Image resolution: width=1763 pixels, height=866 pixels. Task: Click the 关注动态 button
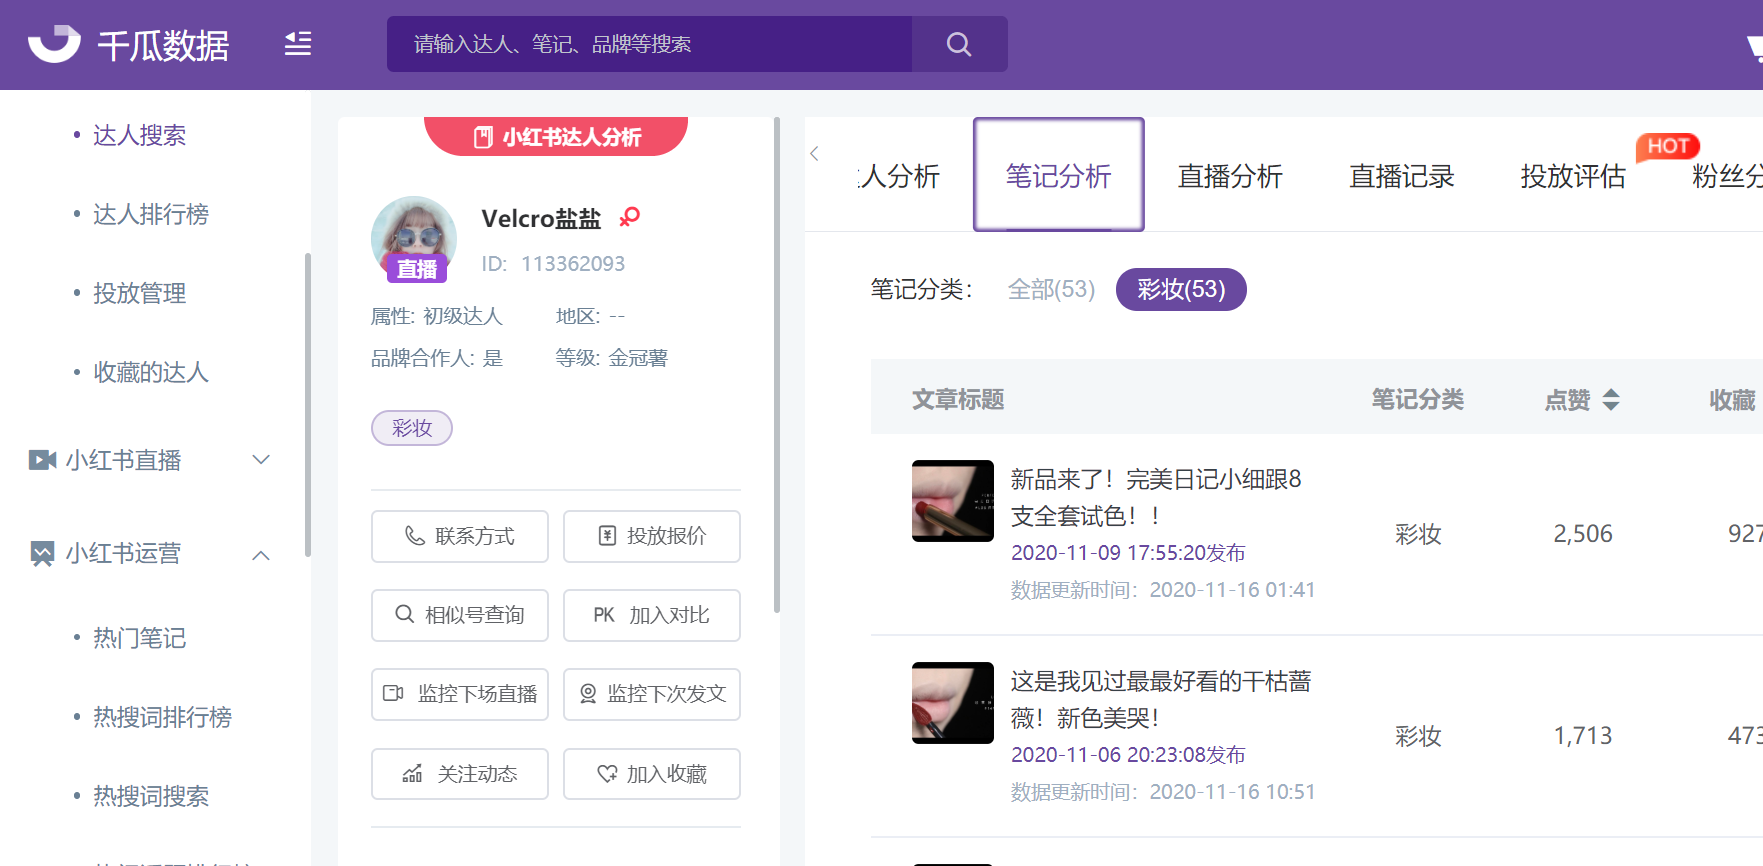pyautogui.click(x=460, y=774)
